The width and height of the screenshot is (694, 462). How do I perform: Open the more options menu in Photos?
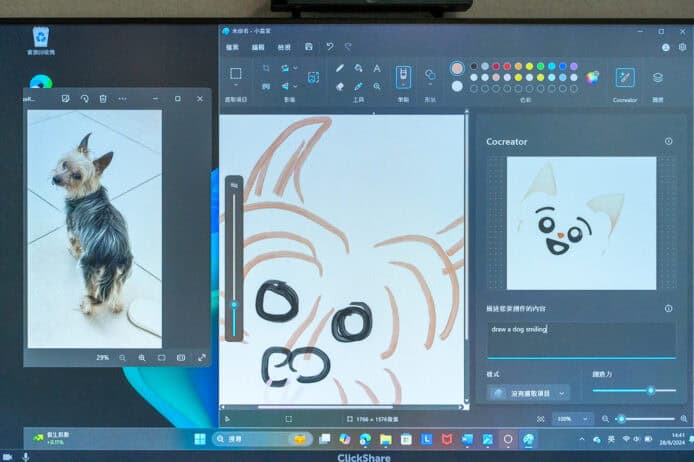[x=122, y=99]
